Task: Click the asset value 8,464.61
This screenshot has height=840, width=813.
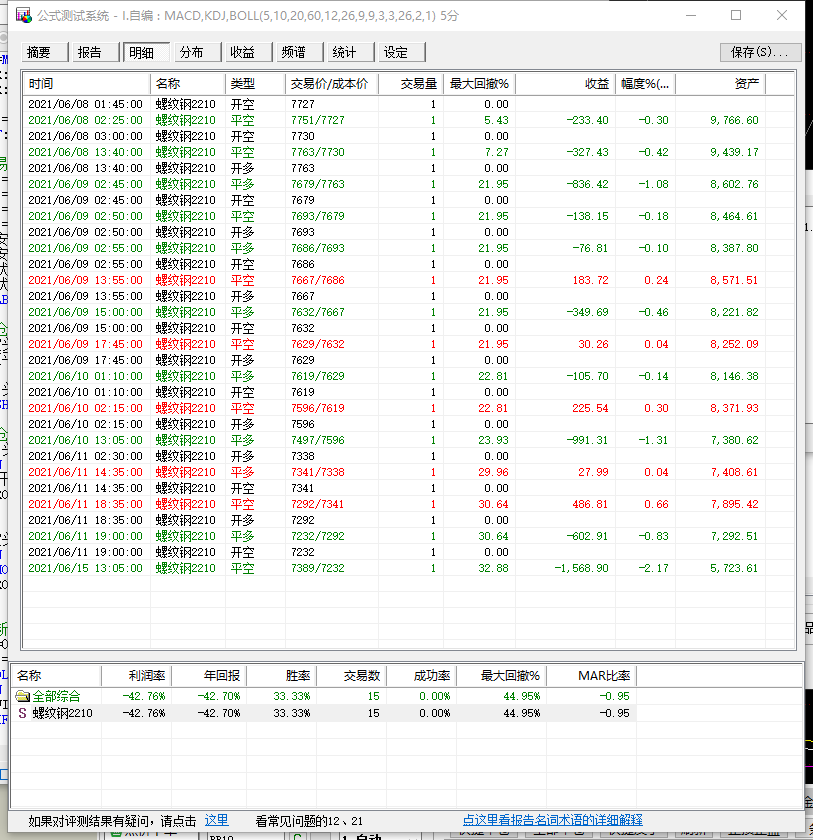Action: (734, 216)
